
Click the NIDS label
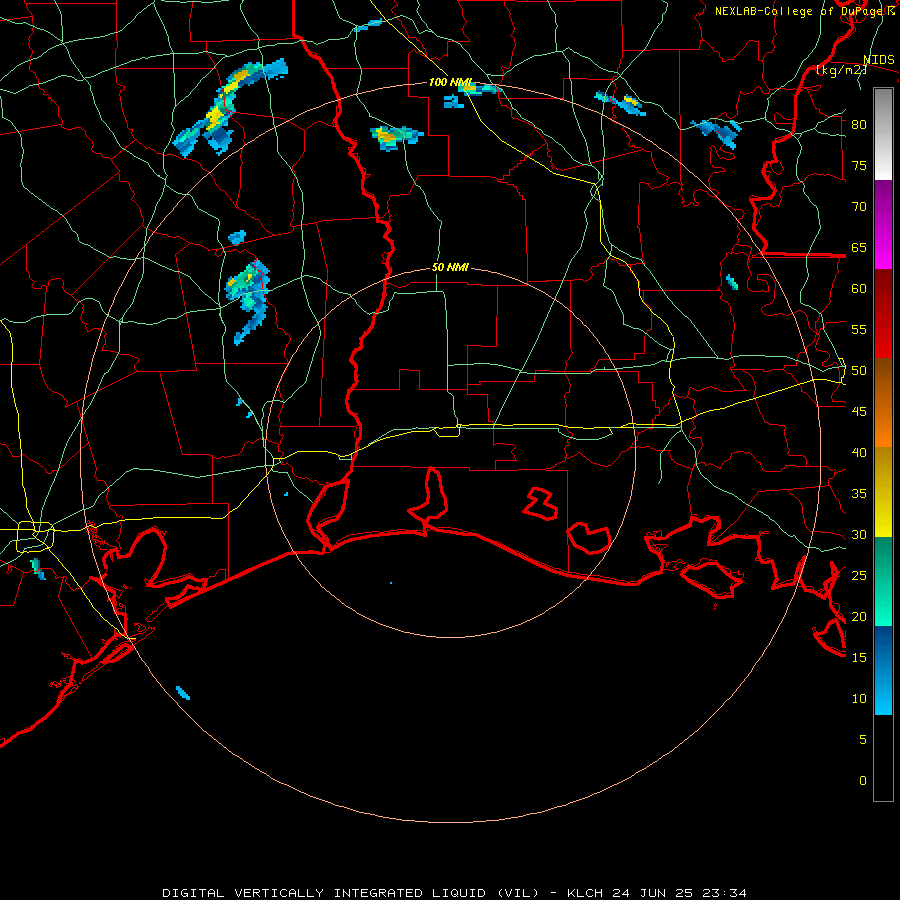click(878, 60)
